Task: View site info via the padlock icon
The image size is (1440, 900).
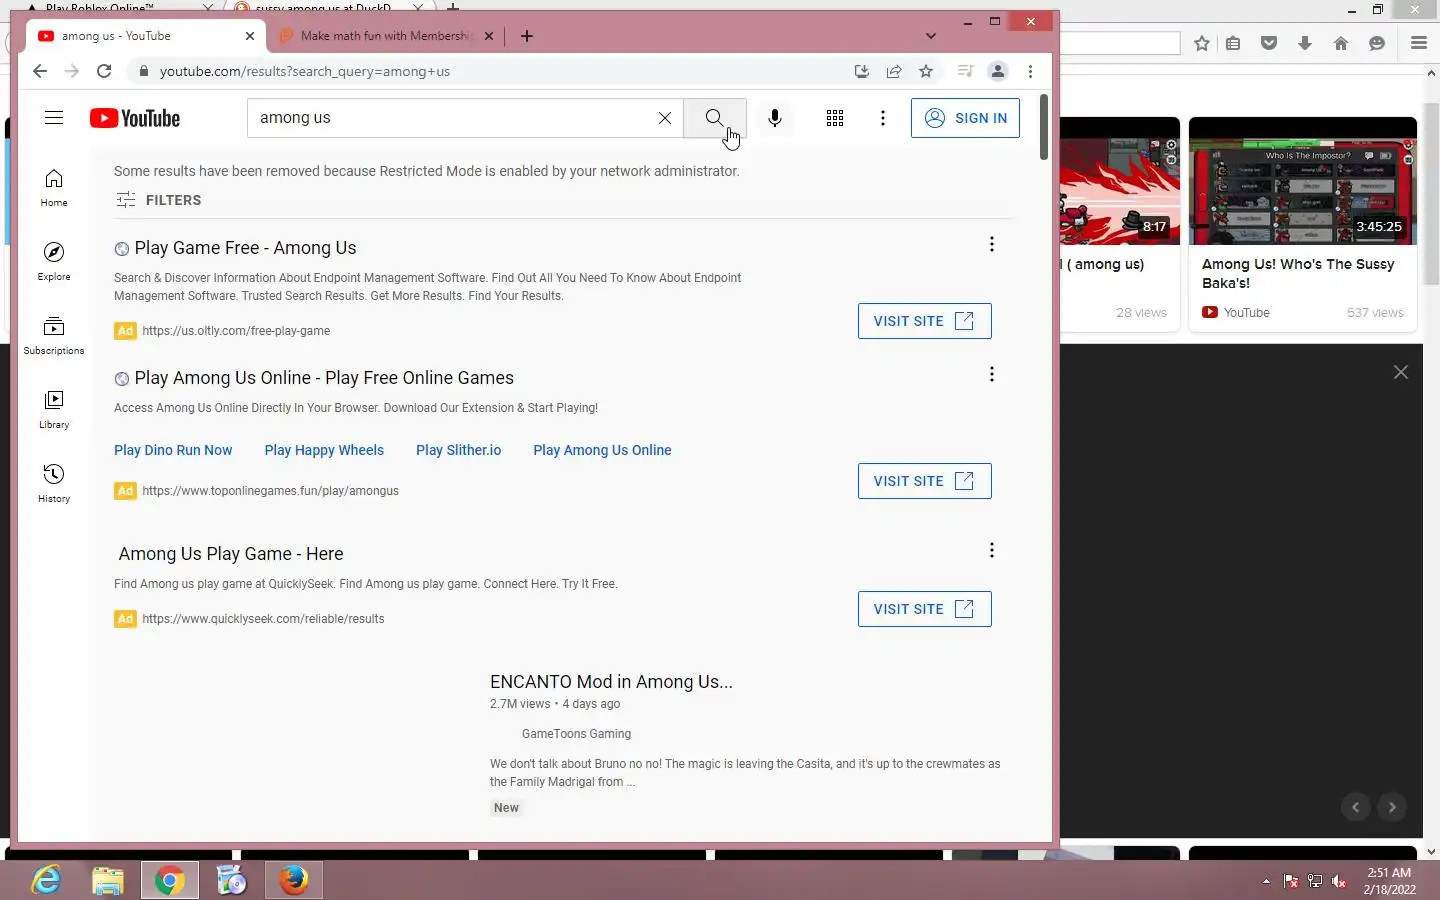Action: 144,71
